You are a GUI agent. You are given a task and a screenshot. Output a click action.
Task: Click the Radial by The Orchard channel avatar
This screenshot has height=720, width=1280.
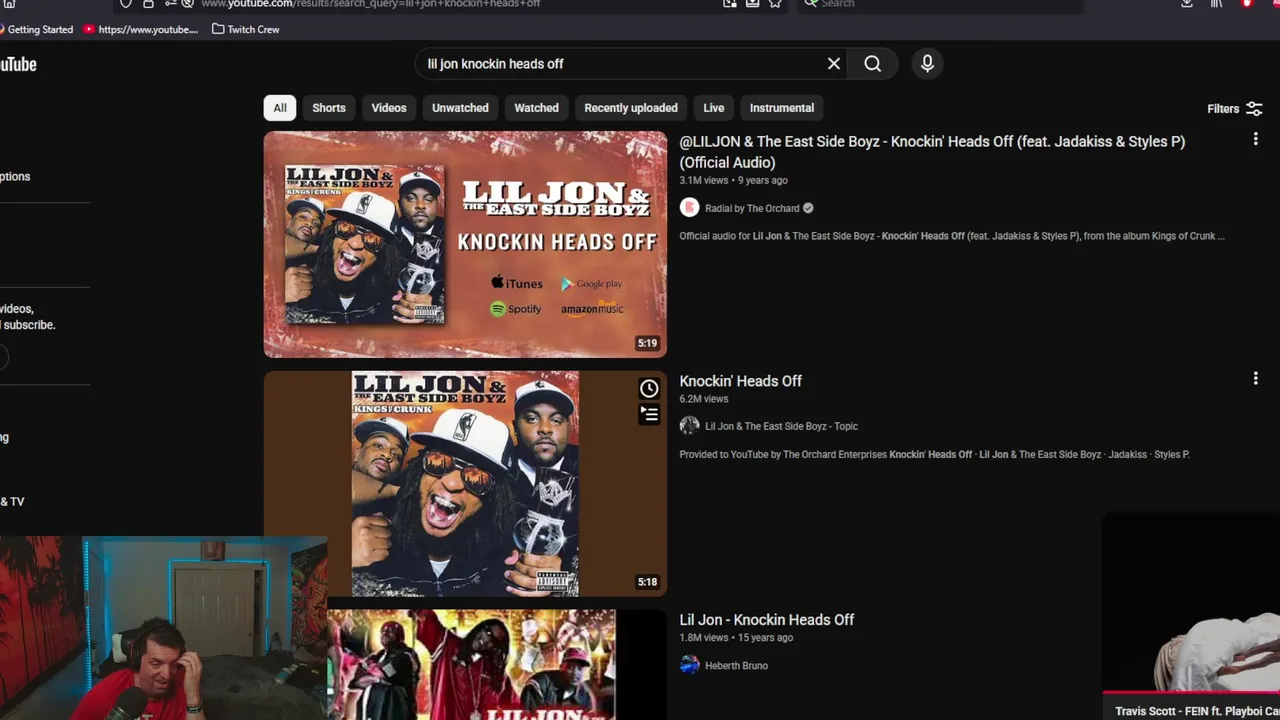pos(689,208)
